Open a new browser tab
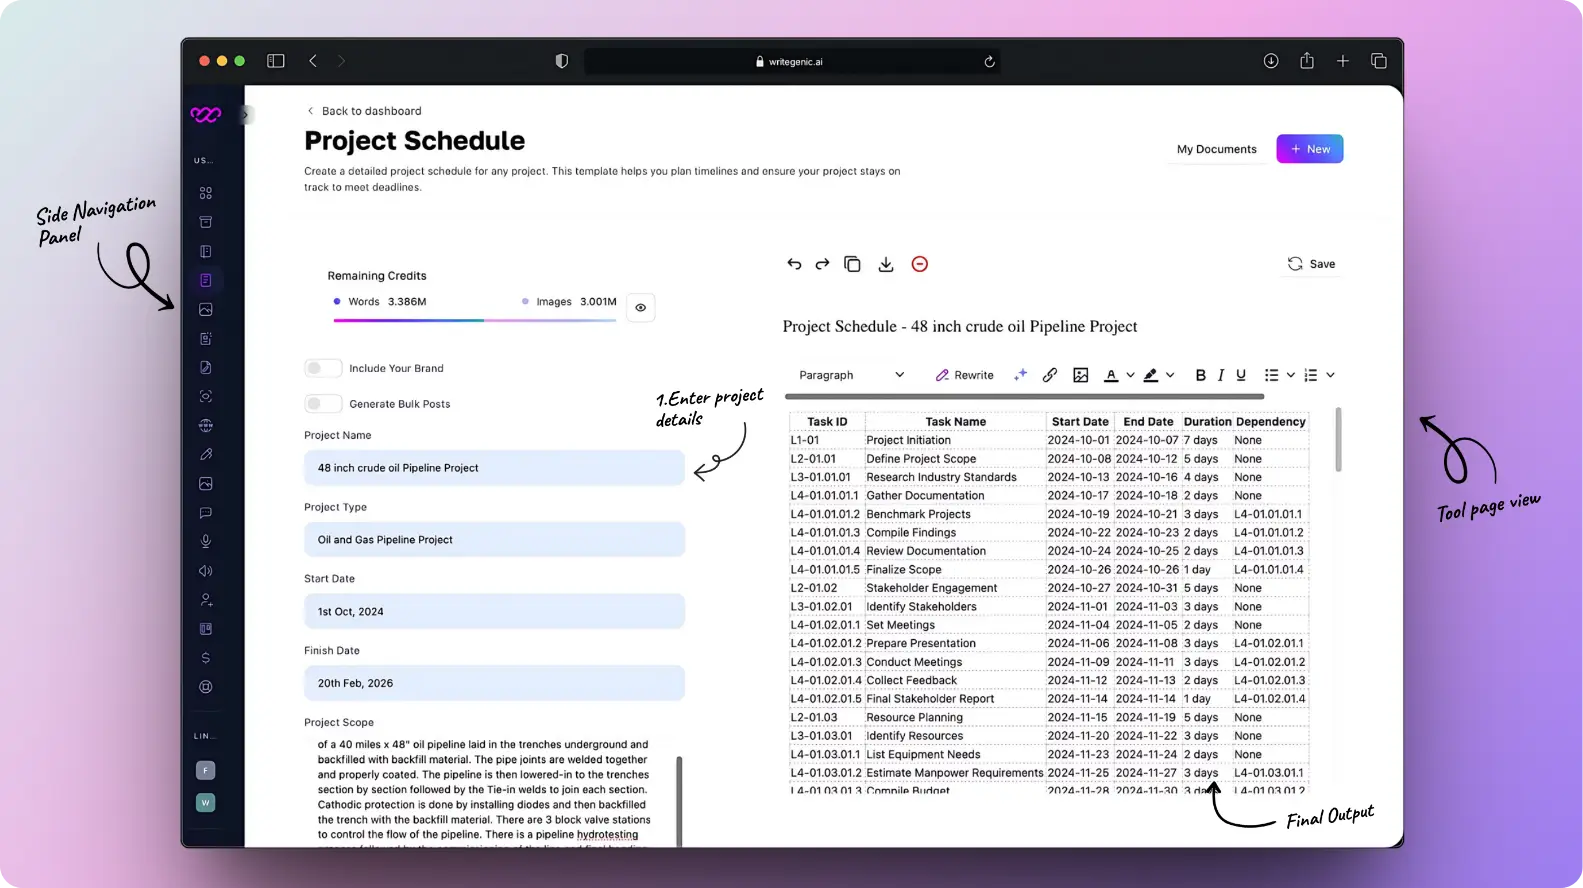 [1343, 61]
